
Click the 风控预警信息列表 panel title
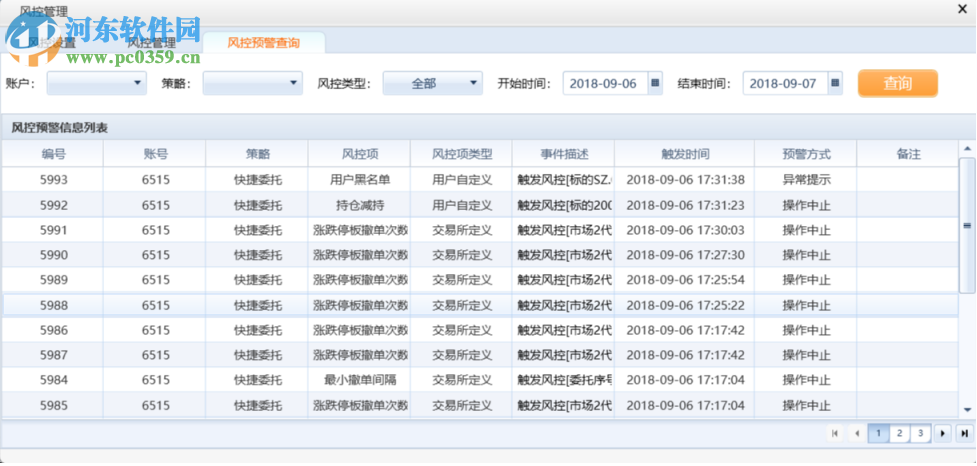coord(59,128)
